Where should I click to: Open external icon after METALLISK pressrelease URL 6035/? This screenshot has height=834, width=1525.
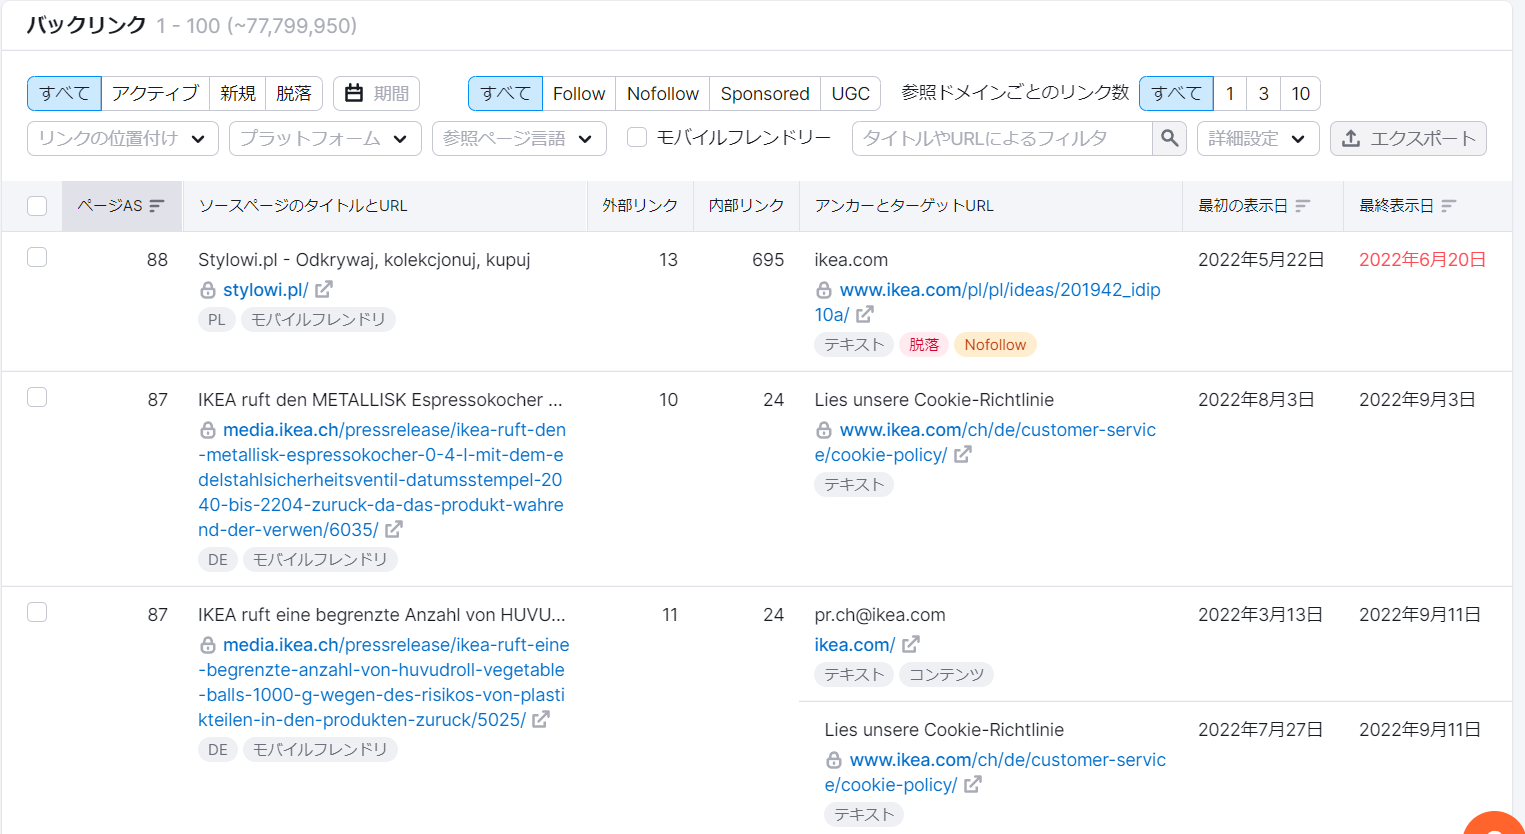coord(394,529)
